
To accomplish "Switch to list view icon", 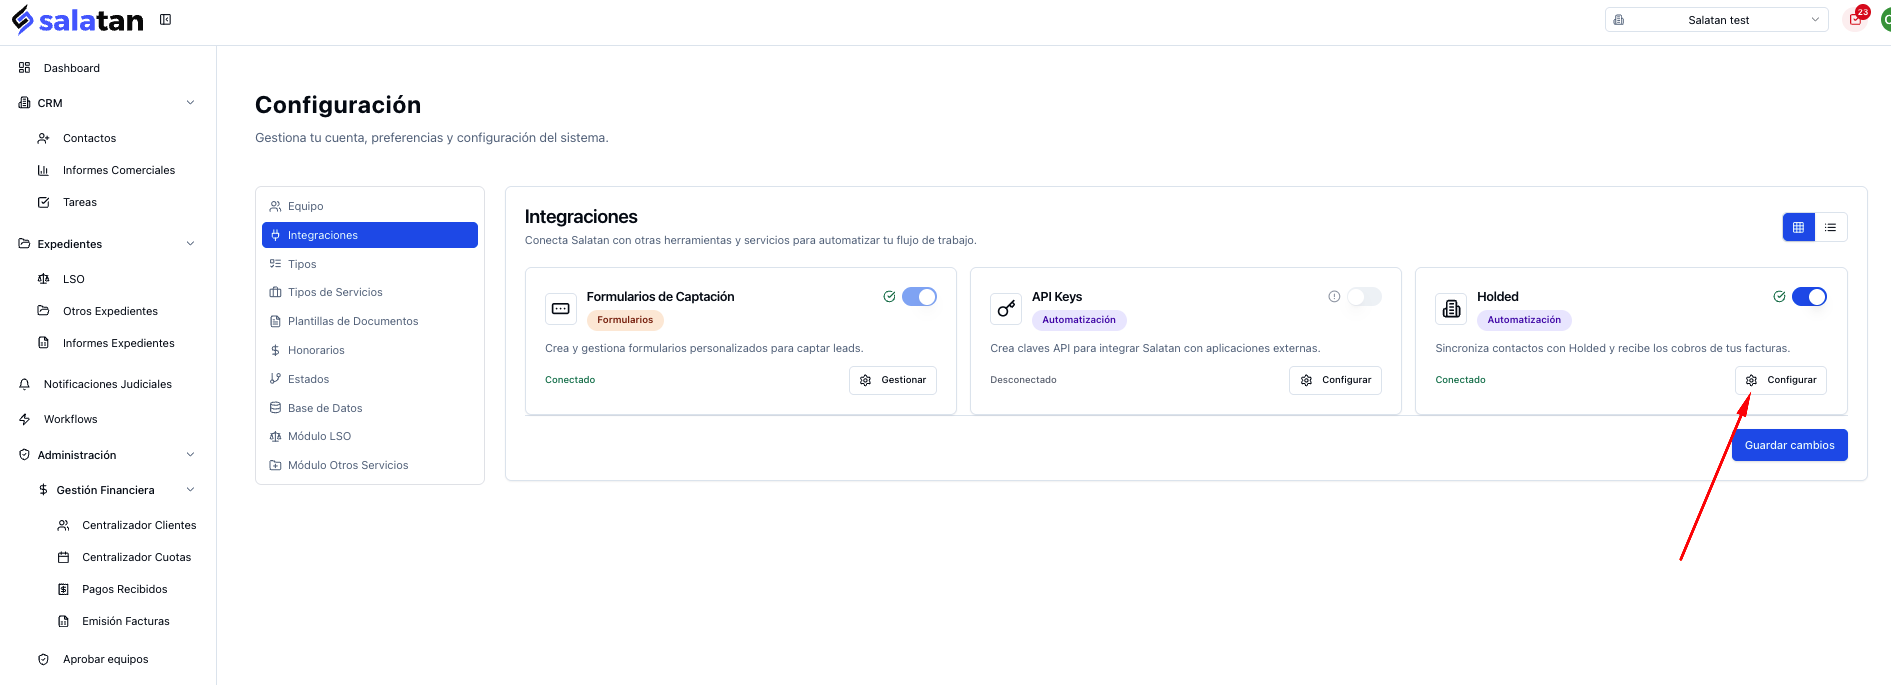I will 1830,227.
